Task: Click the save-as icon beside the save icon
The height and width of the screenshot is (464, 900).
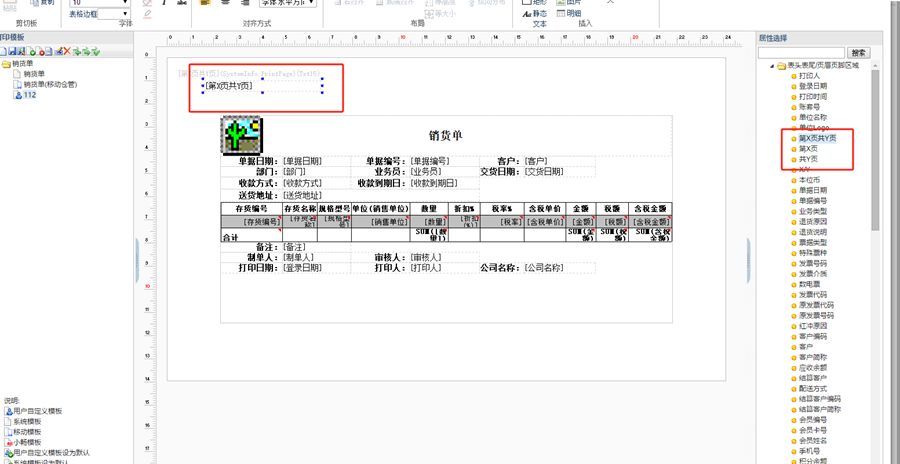Action: point(21,52)
